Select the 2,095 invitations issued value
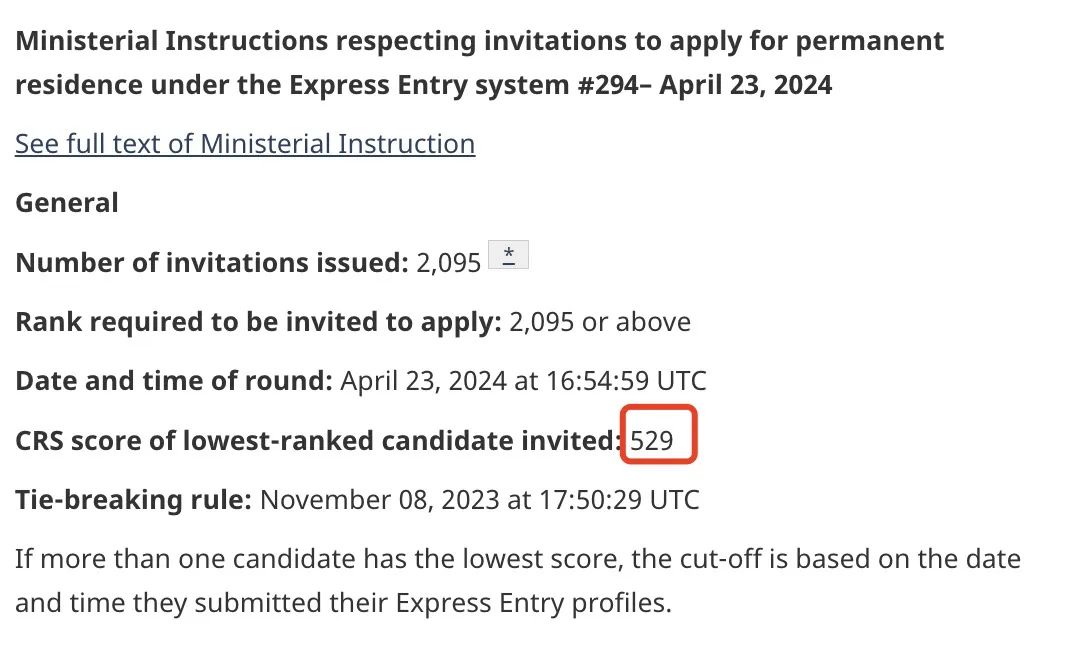 [447, 263]
